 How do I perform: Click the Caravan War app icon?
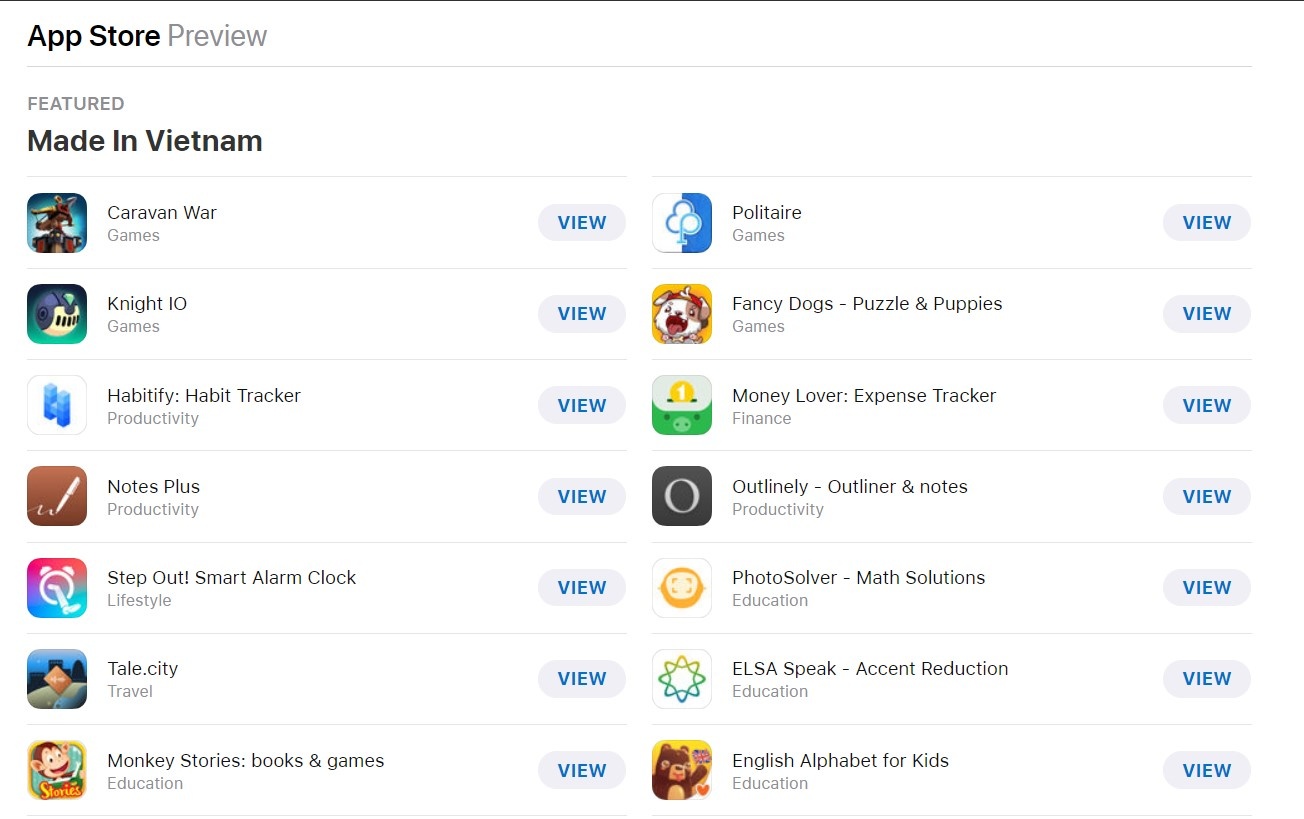[x=57, y=222]
